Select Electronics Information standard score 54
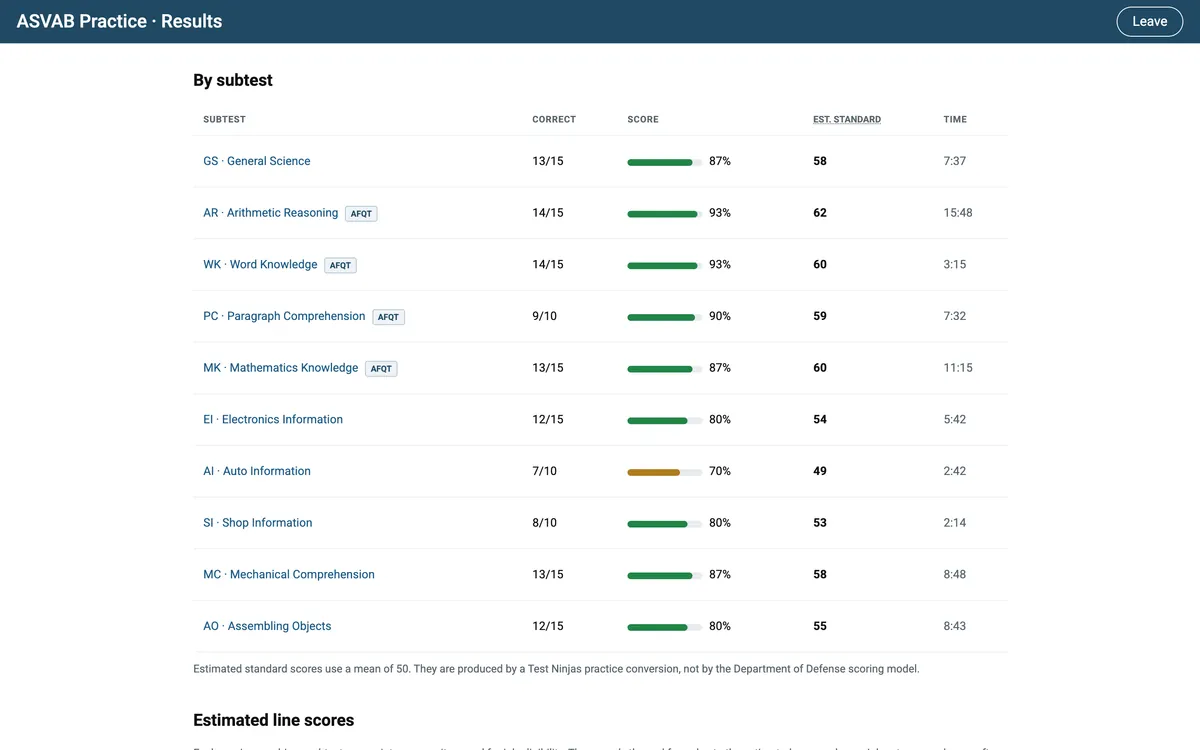1200x750 pixels. click(820, 420)
